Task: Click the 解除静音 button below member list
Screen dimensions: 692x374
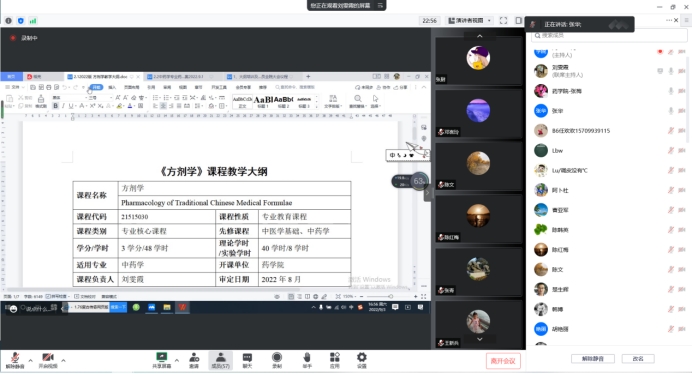Action: (x=593, y=359)
